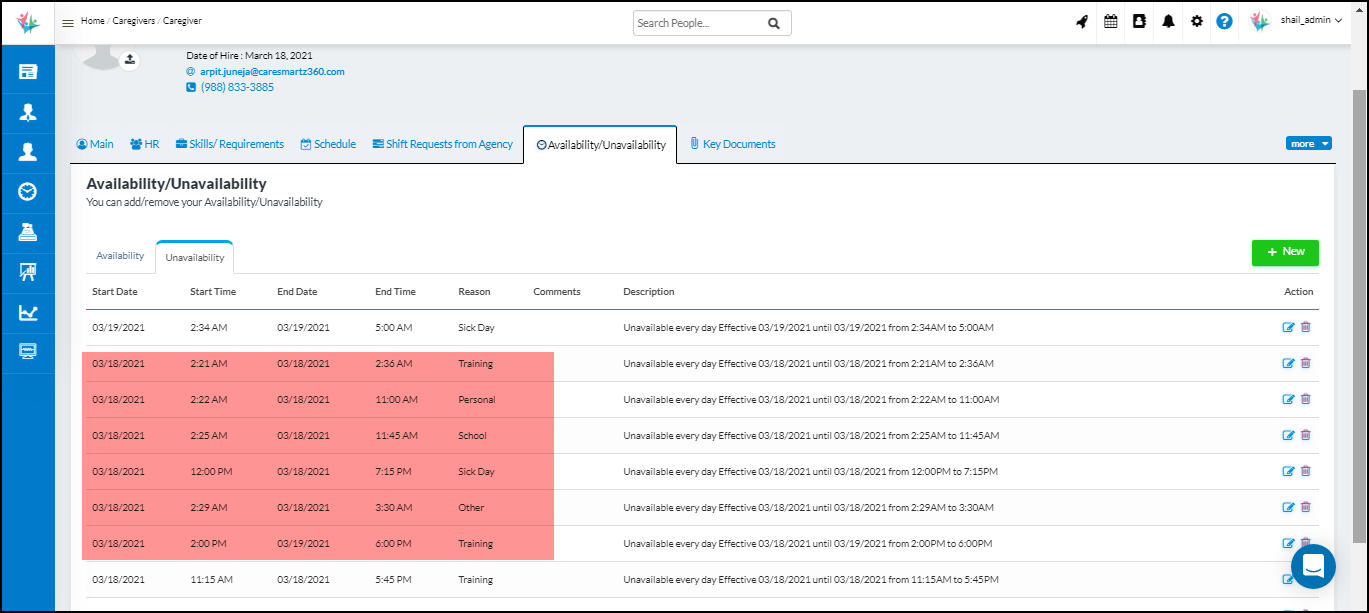1369x613 pixels.
Task: Open the caregiver email address link
Action: [272, 72]
